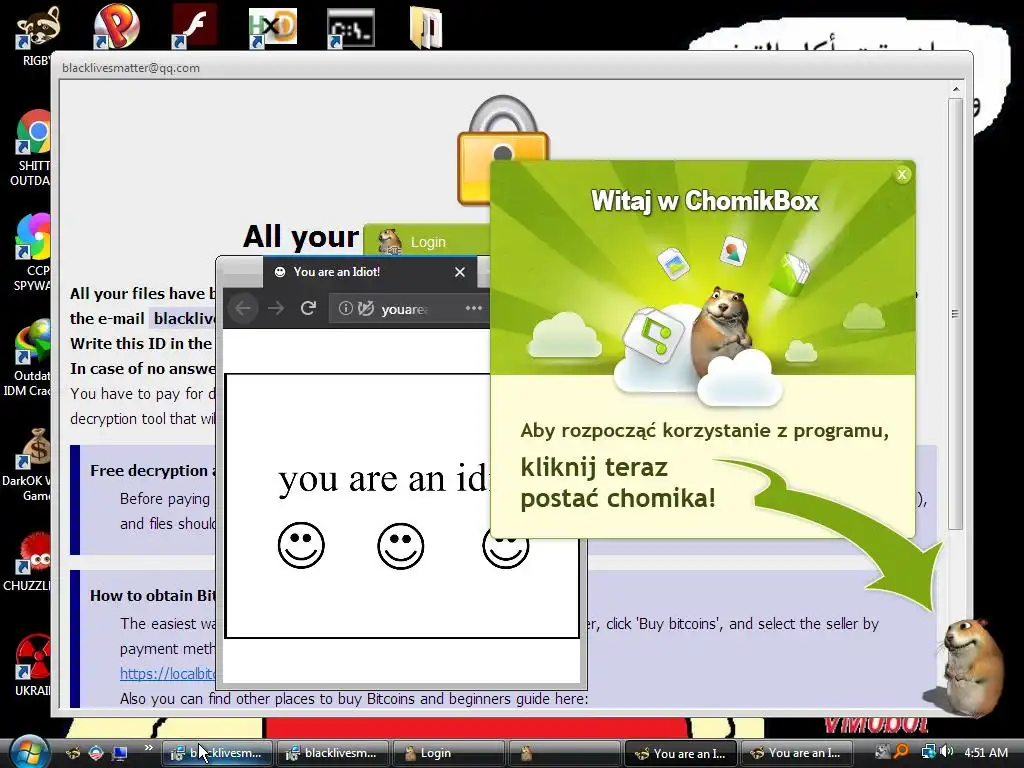Click the tracking protection shield icon

(x=366, y=308)
